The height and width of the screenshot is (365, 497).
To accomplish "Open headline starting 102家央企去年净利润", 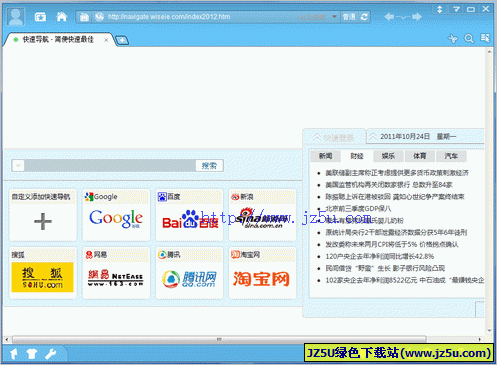I will point(405,280).
